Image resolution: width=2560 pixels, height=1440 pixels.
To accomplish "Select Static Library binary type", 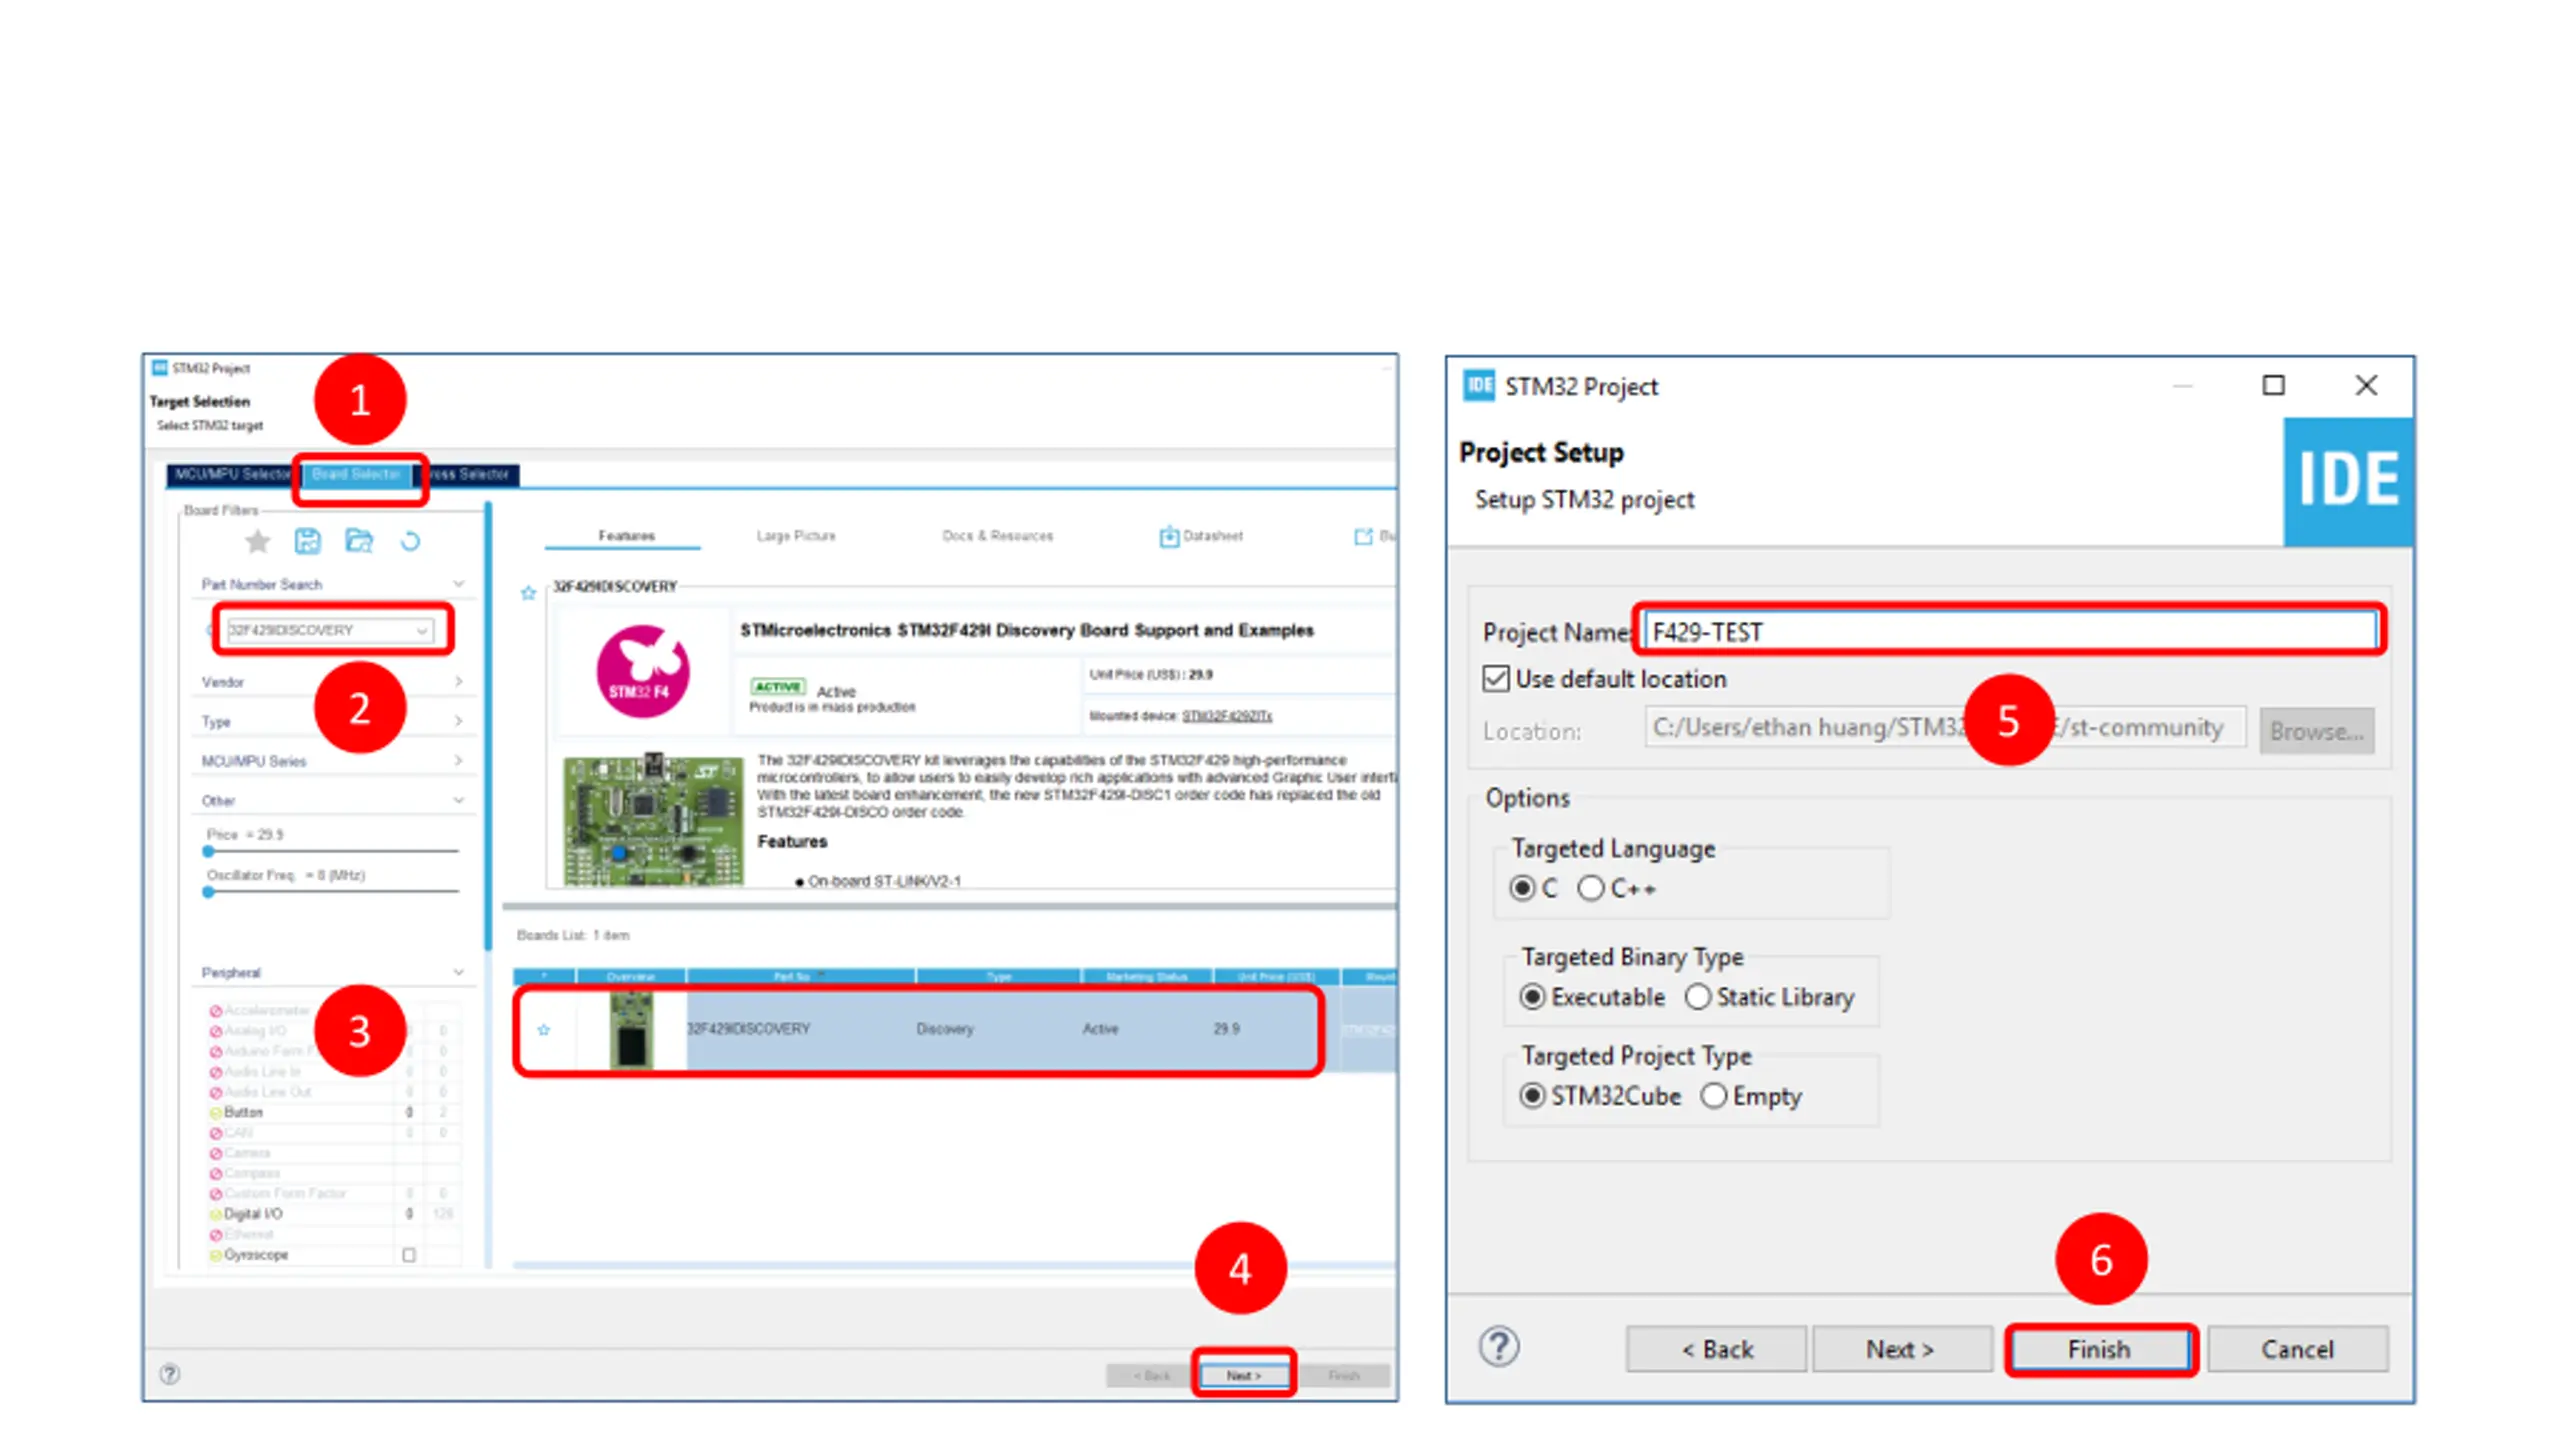I will (x=1697, y=997).
